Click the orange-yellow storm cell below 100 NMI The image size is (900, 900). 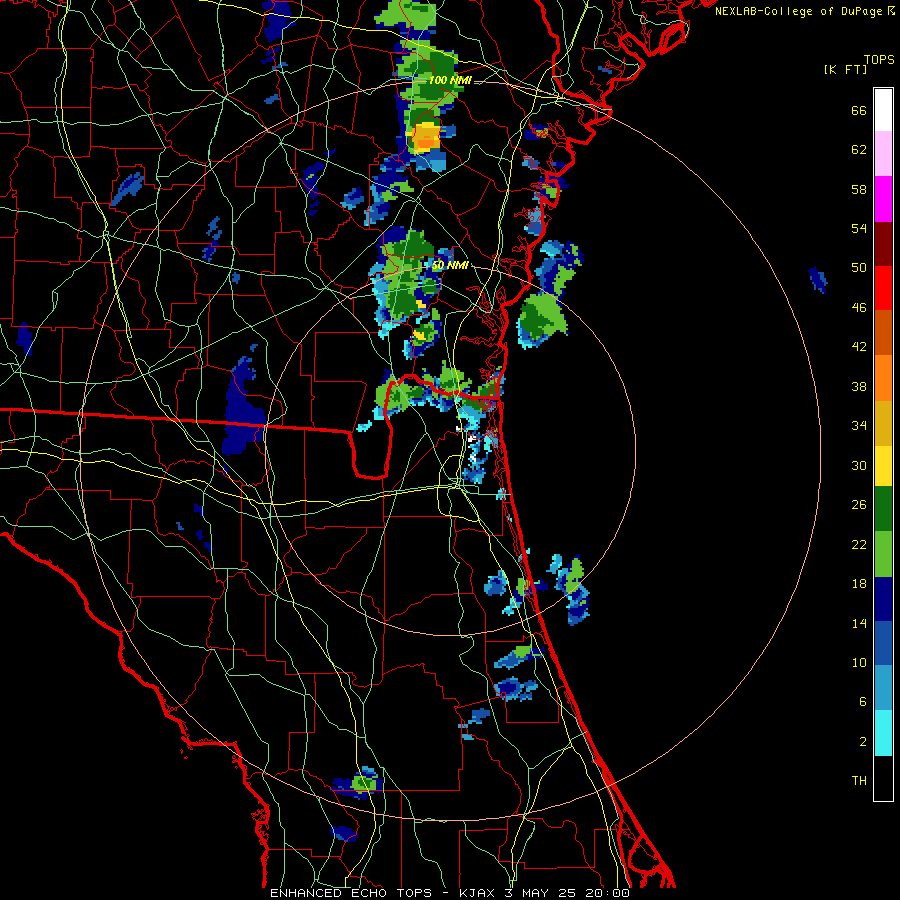(426, 137)
